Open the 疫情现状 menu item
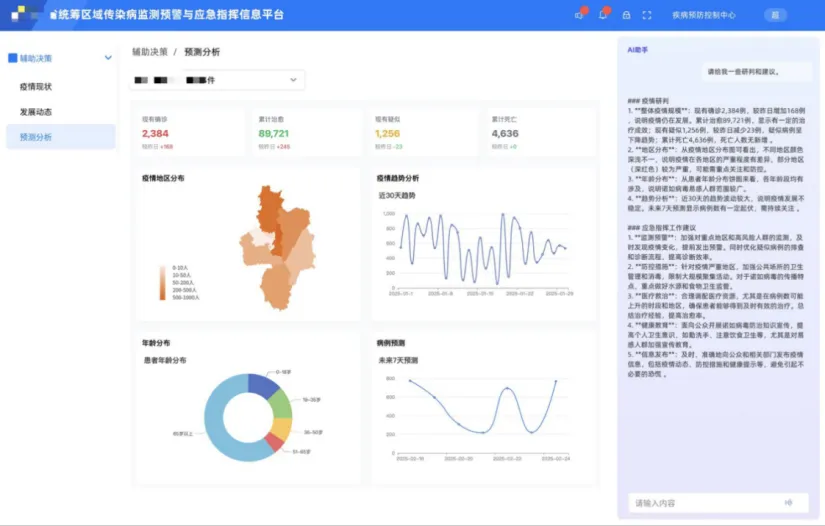The image size is (825, 526). pyautogui.click(x=36, y=87)
